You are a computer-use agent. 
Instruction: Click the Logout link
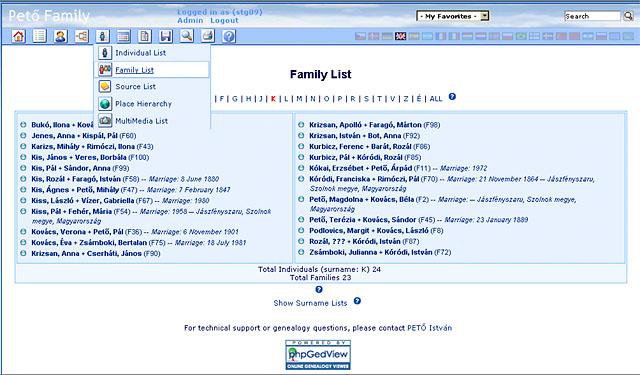click(224, 20)
